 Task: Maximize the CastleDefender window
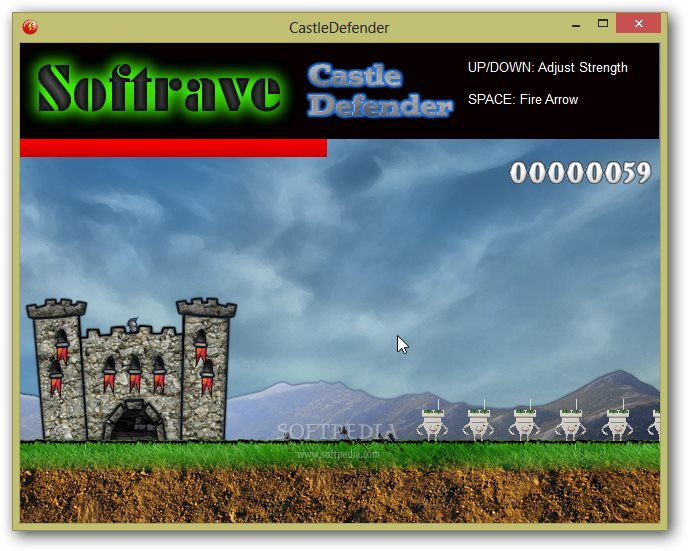603,24
